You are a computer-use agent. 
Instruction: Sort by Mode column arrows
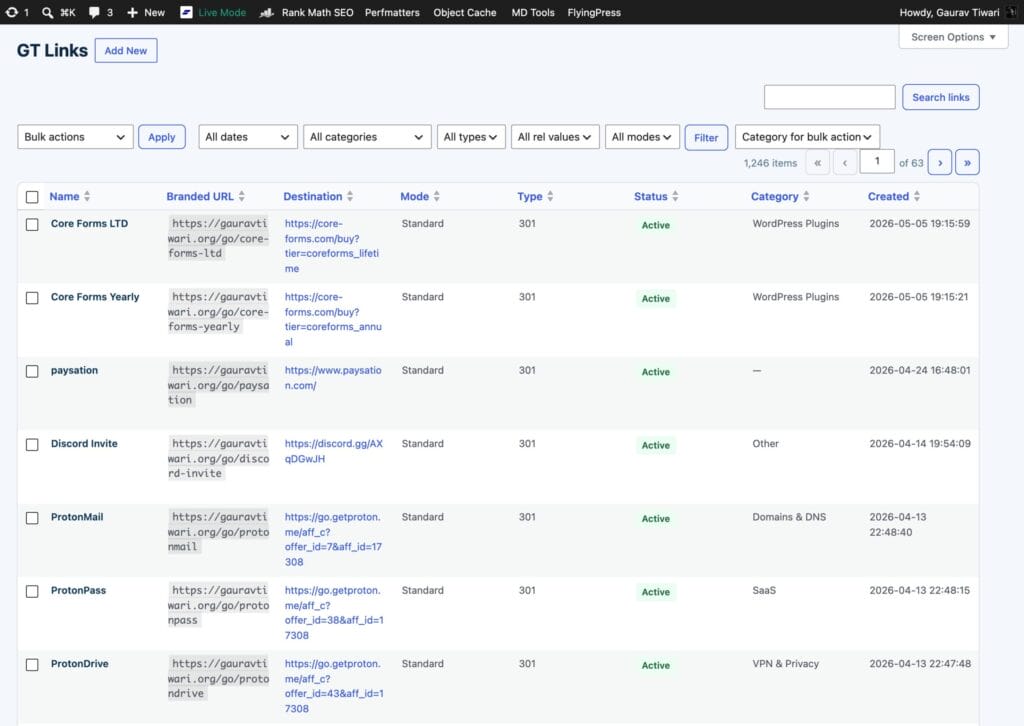point(437,197)
